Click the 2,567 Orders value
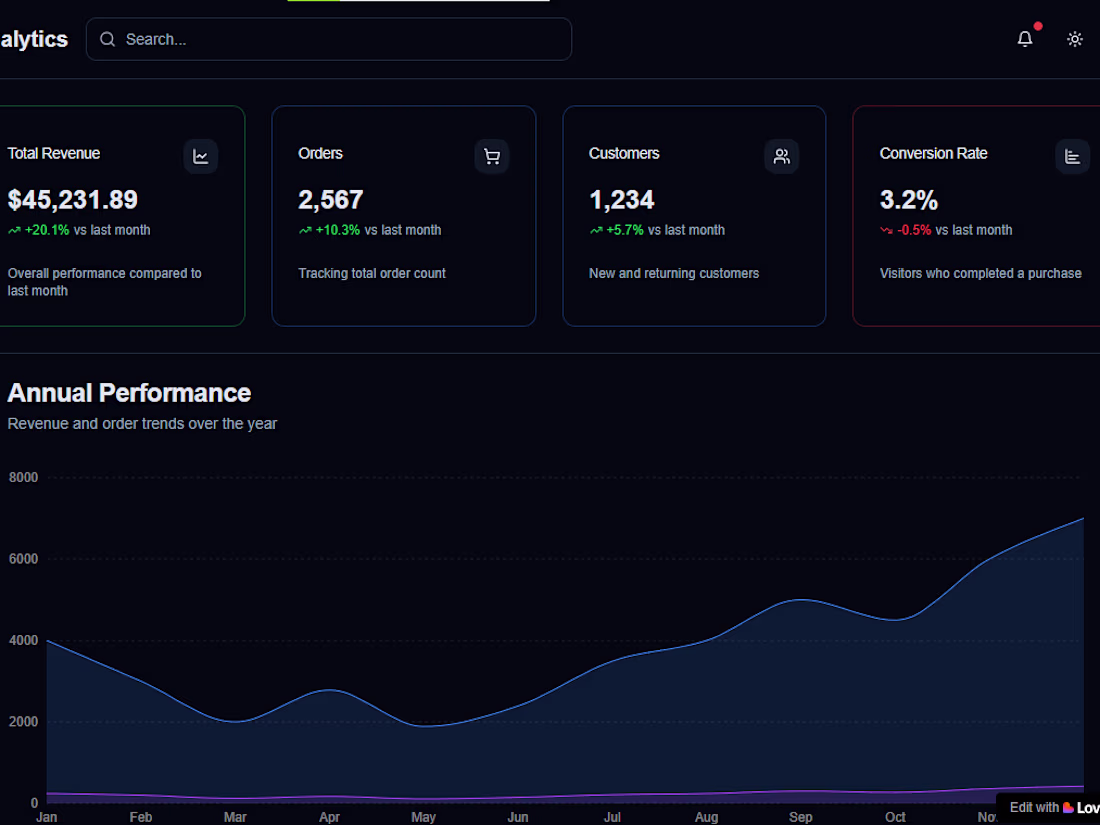The width and height of the screenshot is (1100, 825). click(x=331, y=200)
